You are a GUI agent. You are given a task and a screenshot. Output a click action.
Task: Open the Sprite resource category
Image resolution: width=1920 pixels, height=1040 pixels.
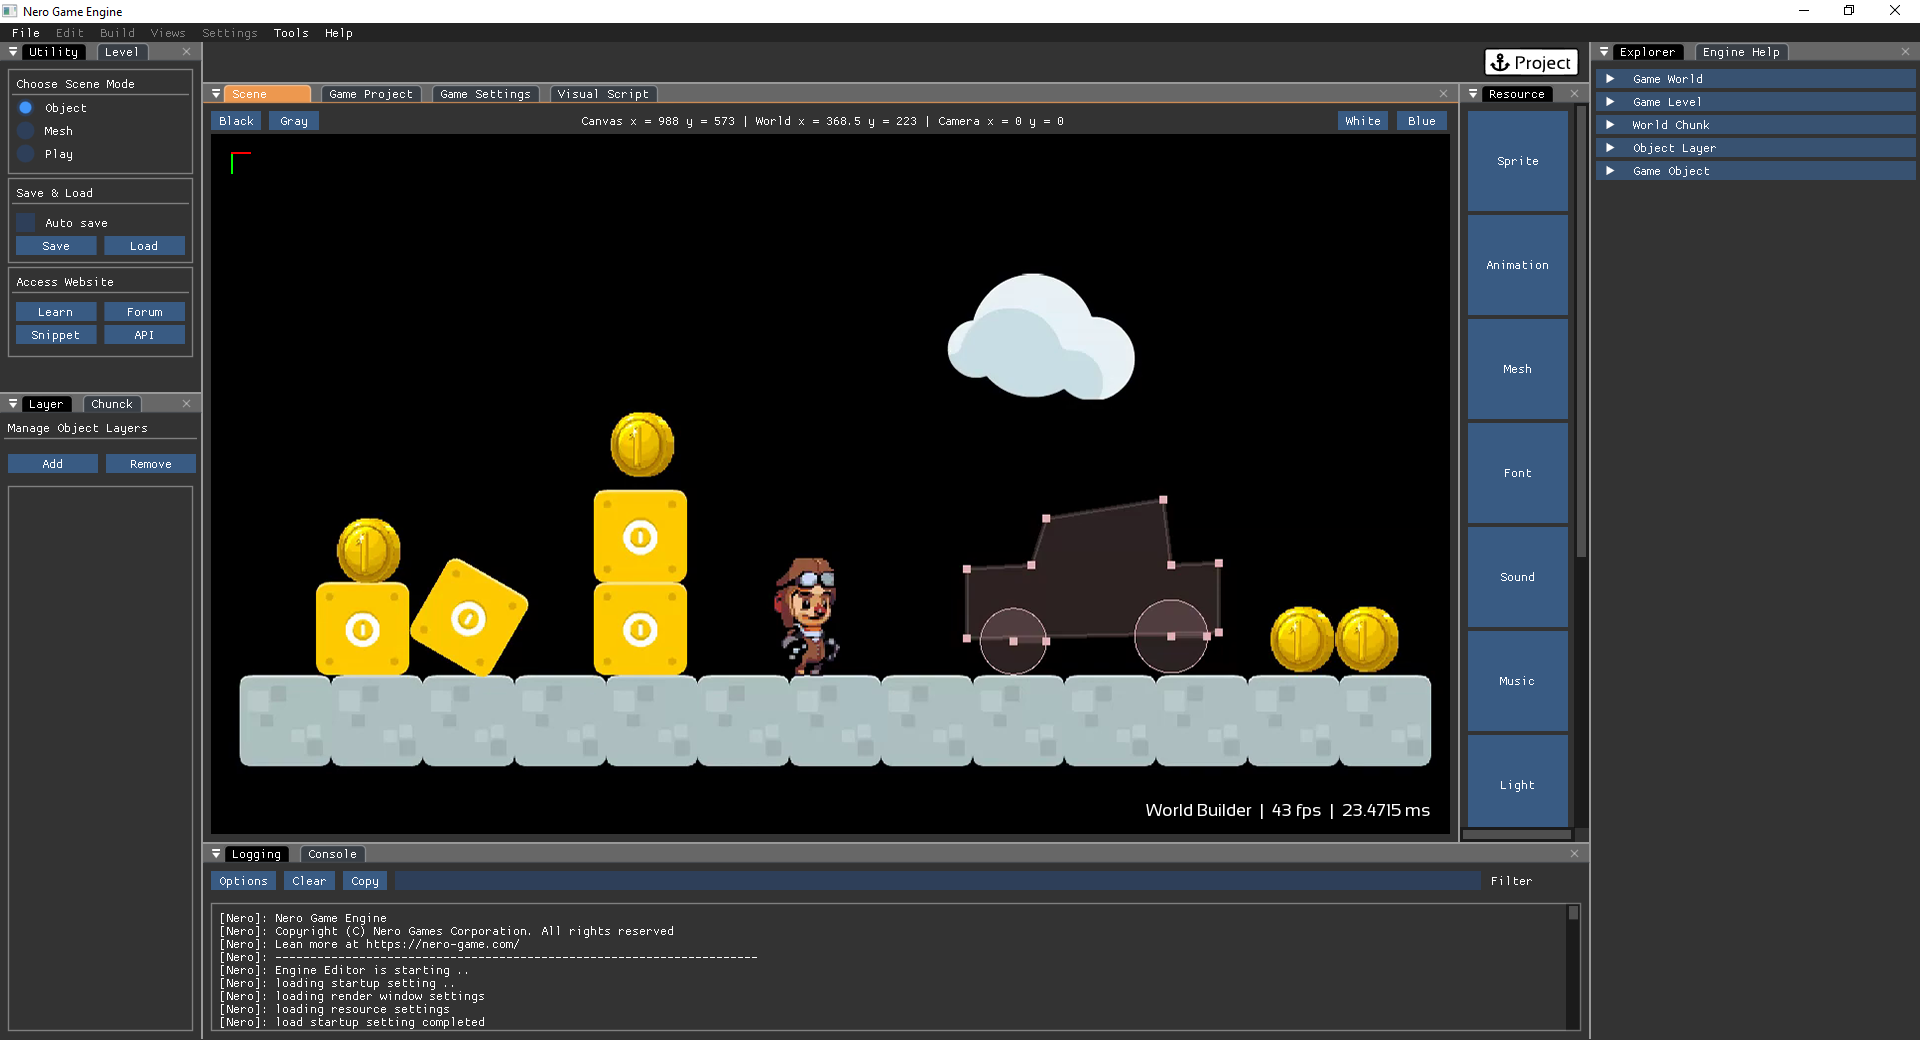tap(1518, 161)
